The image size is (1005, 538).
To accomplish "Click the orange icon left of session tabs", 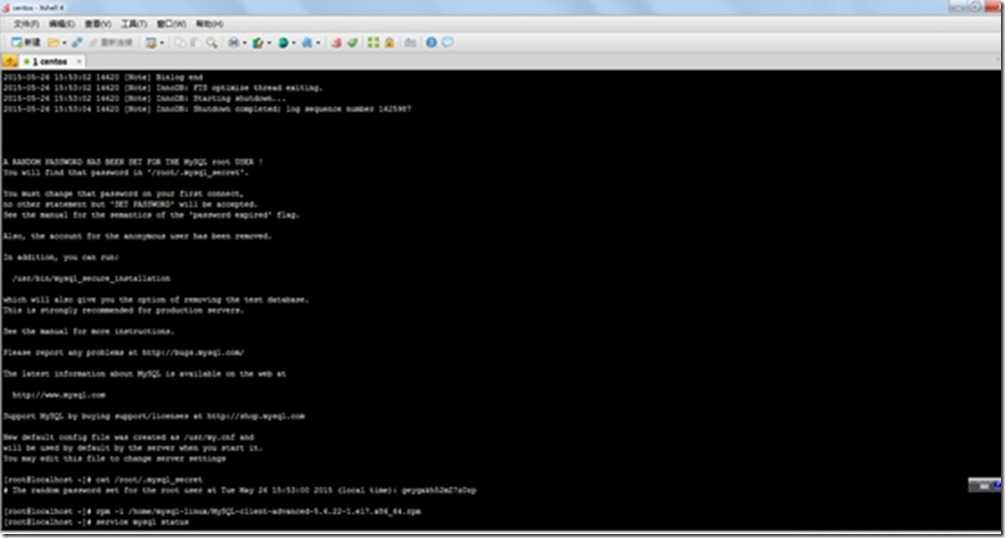I will [x=10, y=62].
